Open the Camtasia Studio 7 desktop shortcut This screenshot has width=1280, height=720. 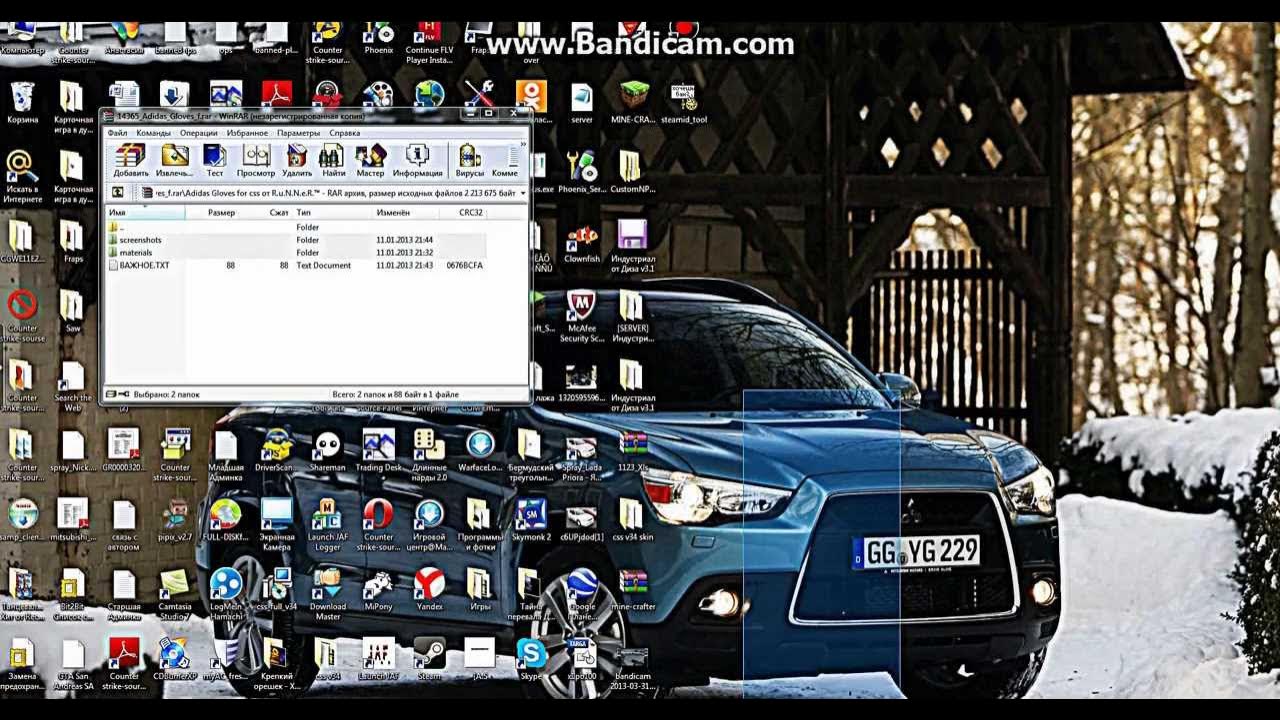coord(174,594)
